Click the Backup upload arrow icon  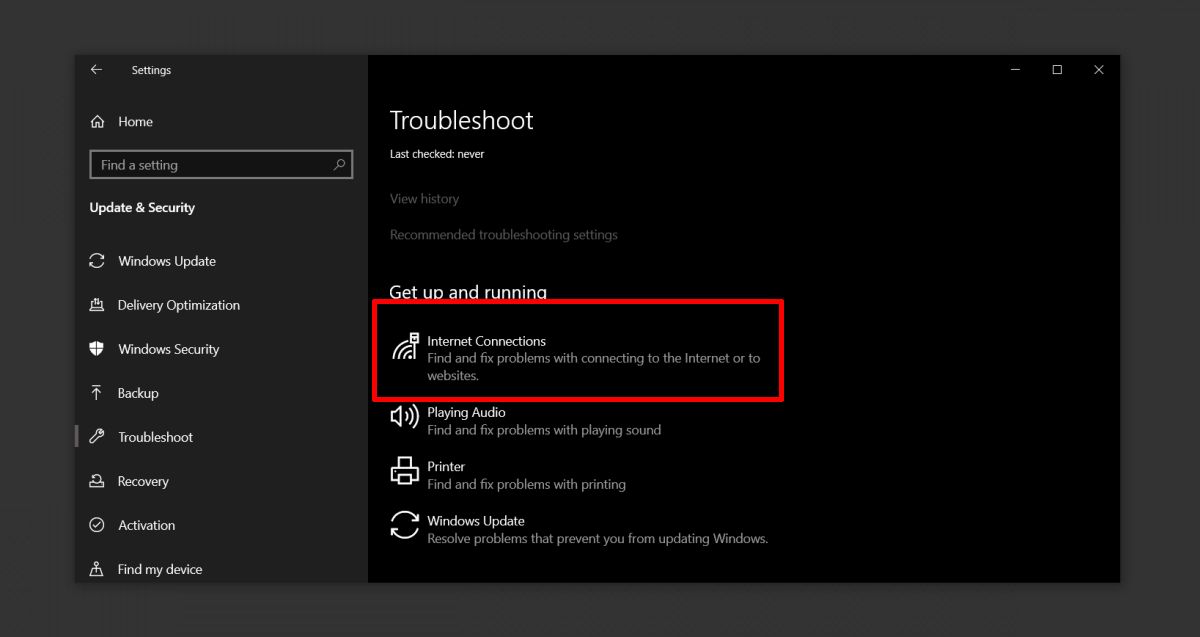tap(97, 393)
